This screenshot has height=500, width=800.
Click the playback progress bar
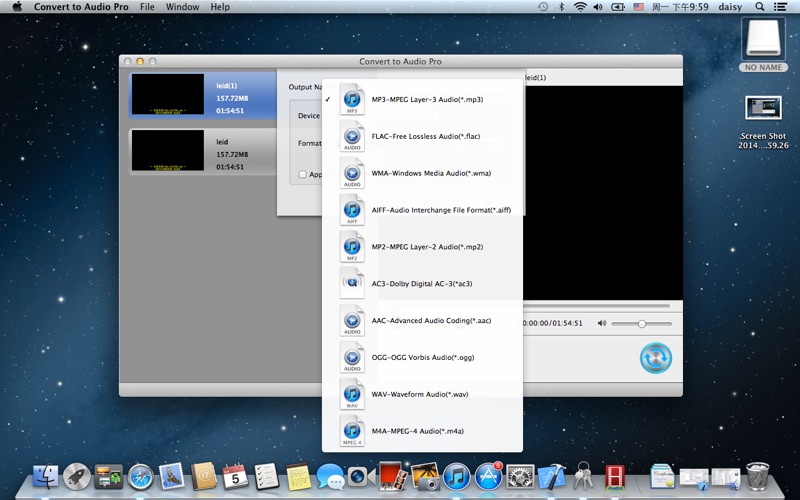coord(597,306)
